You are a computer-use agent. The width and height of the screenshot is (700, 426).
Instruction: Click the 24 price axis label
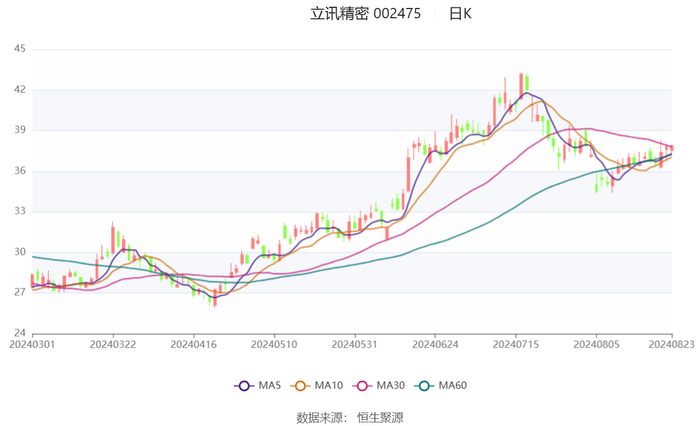coord(20,333)
